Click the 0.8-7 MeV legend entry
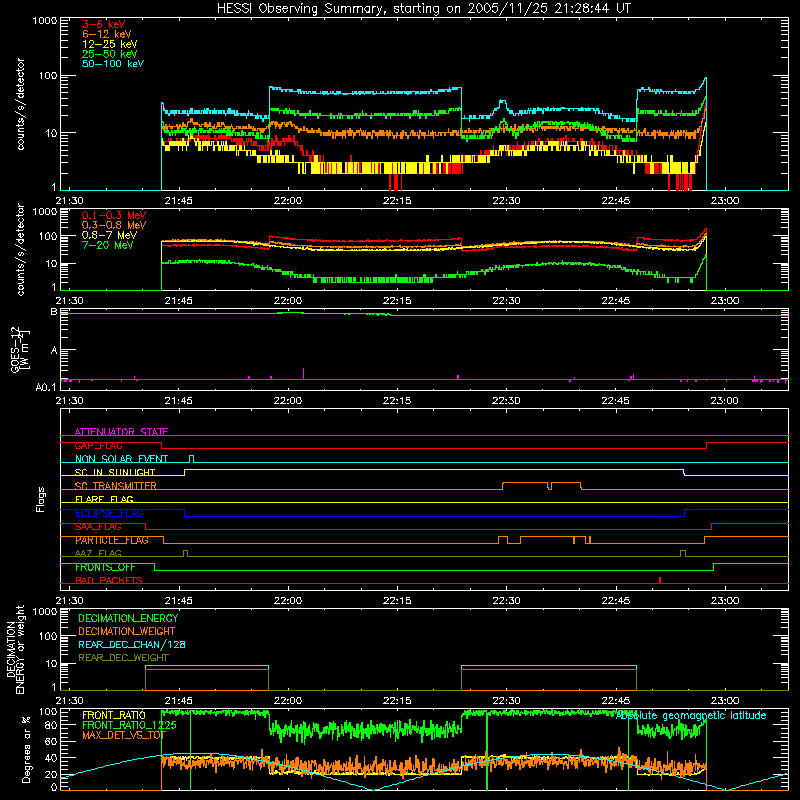Viewport: 800px width, 800px height. click(109, 235)
